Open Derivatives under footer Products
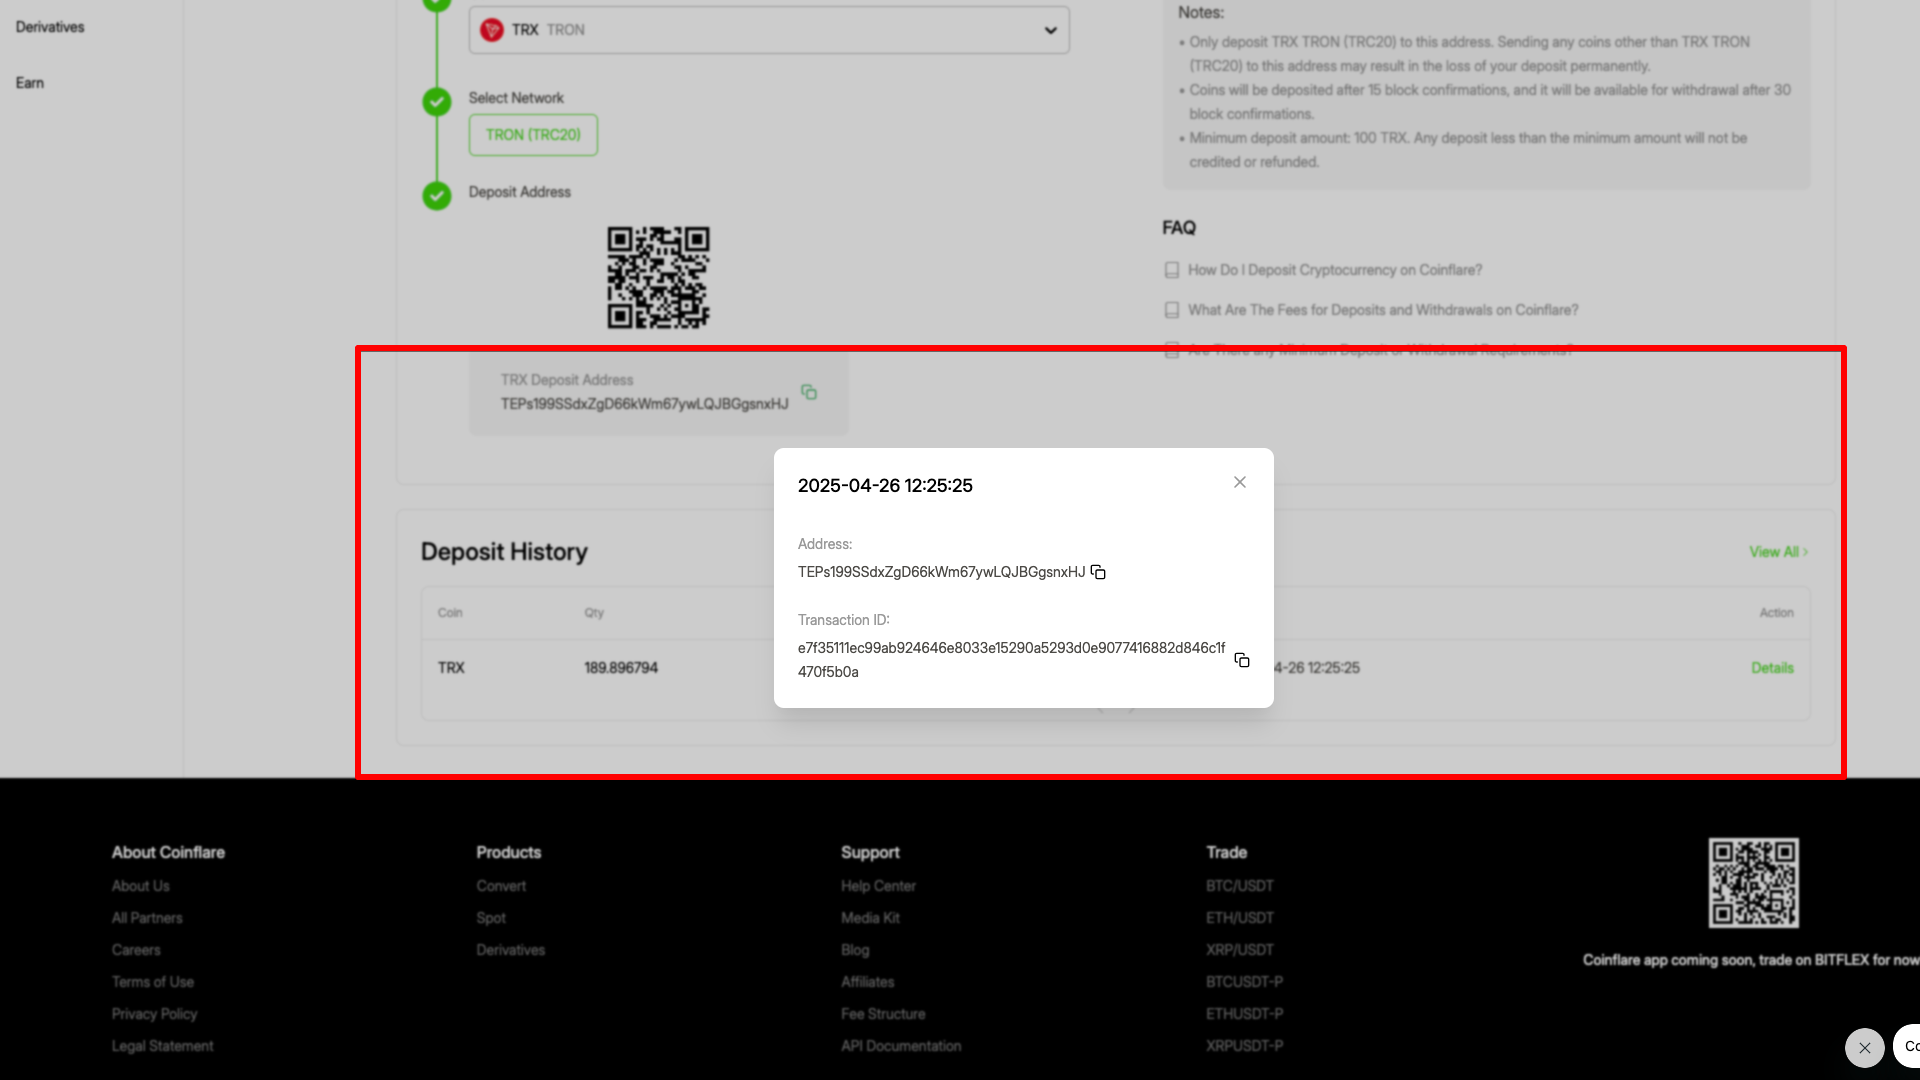Image resolution: width=1920 pixels, height=1080 pixels. [511, 950]
